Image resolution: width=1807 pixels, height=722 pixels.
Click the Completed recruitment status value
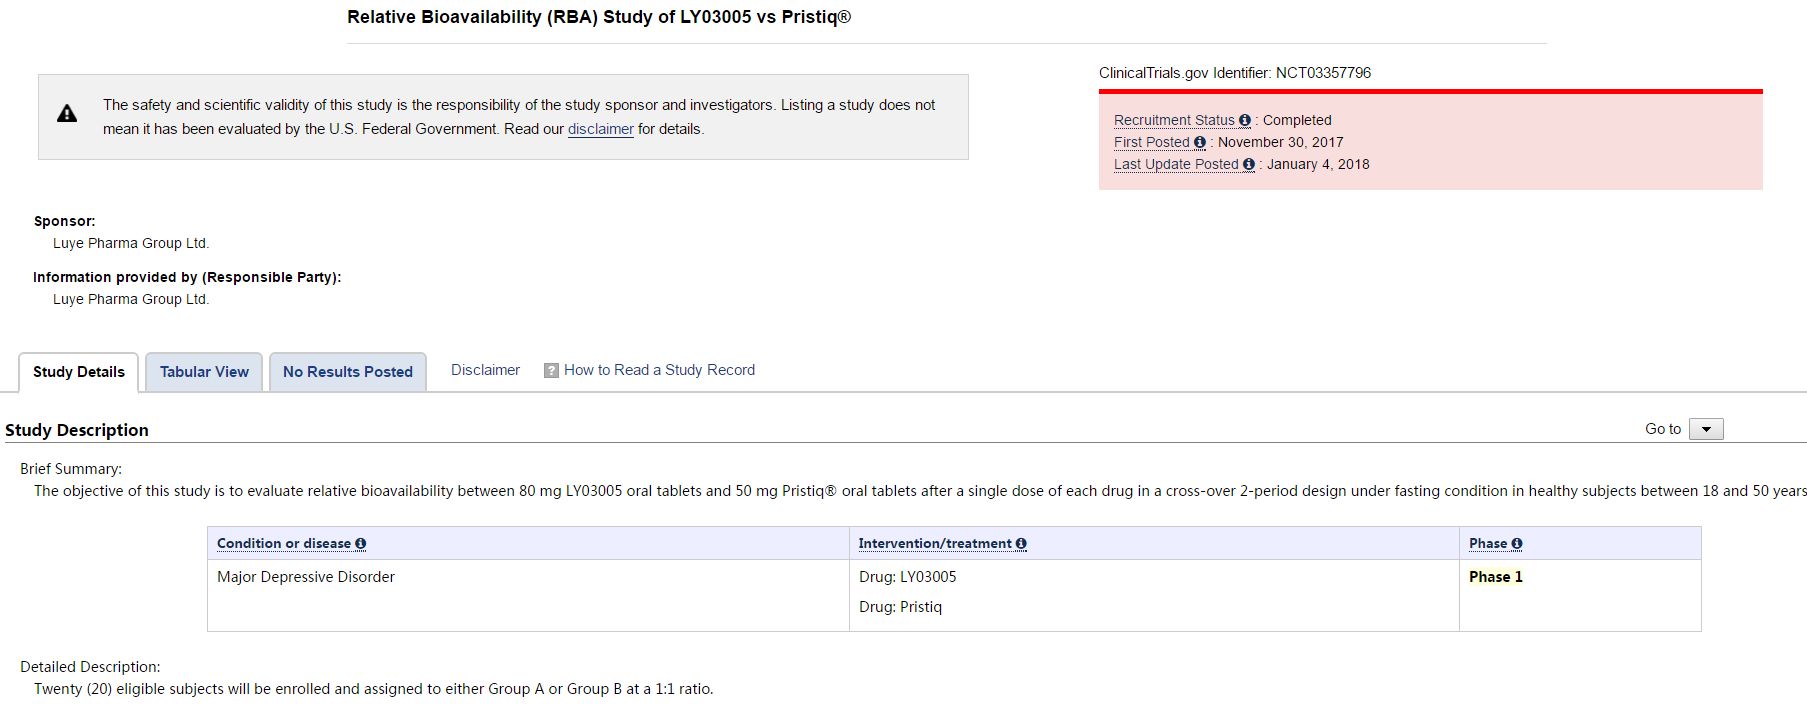1297,120
